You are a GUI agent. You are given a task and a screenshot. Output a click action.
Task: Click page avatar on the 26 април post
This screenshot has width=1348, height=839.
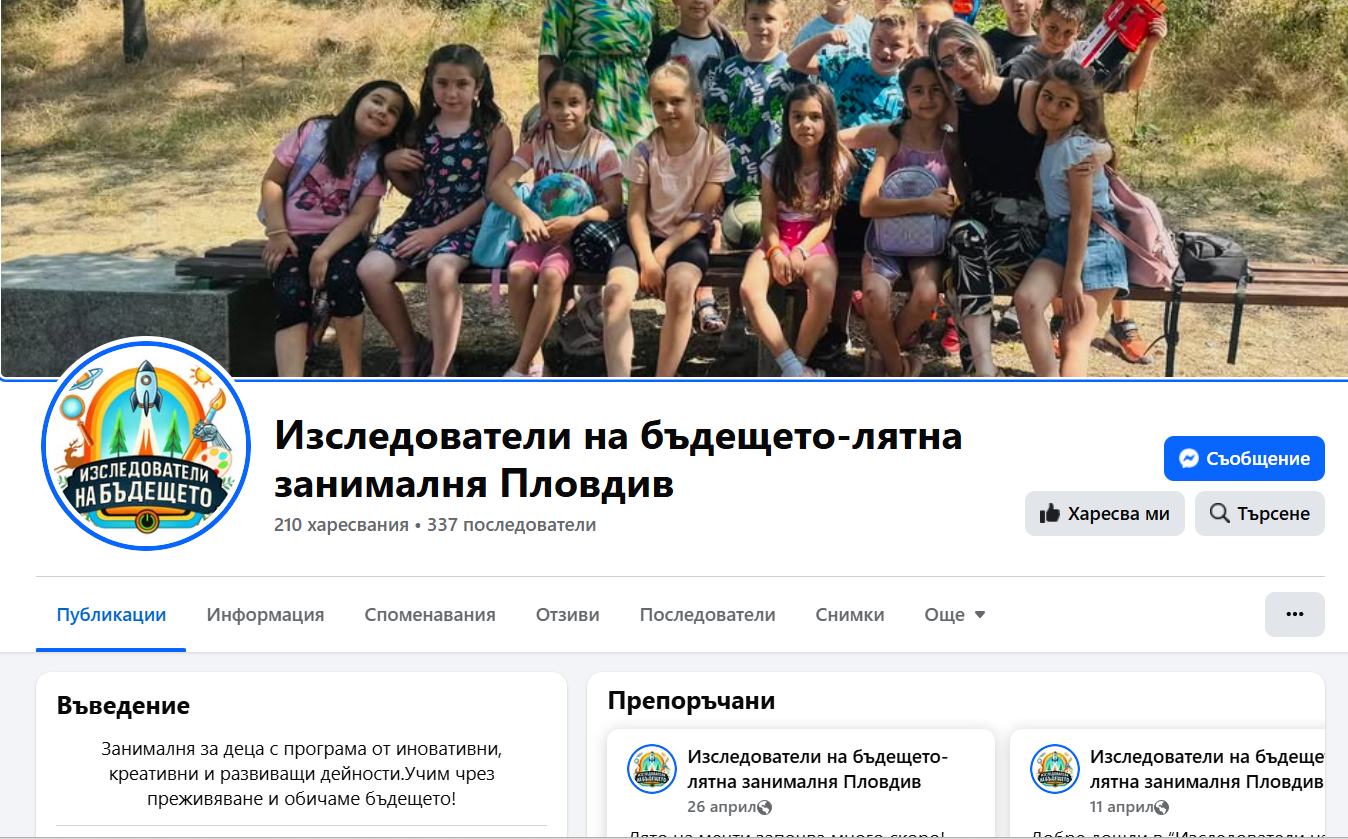[x=652, y=769]
